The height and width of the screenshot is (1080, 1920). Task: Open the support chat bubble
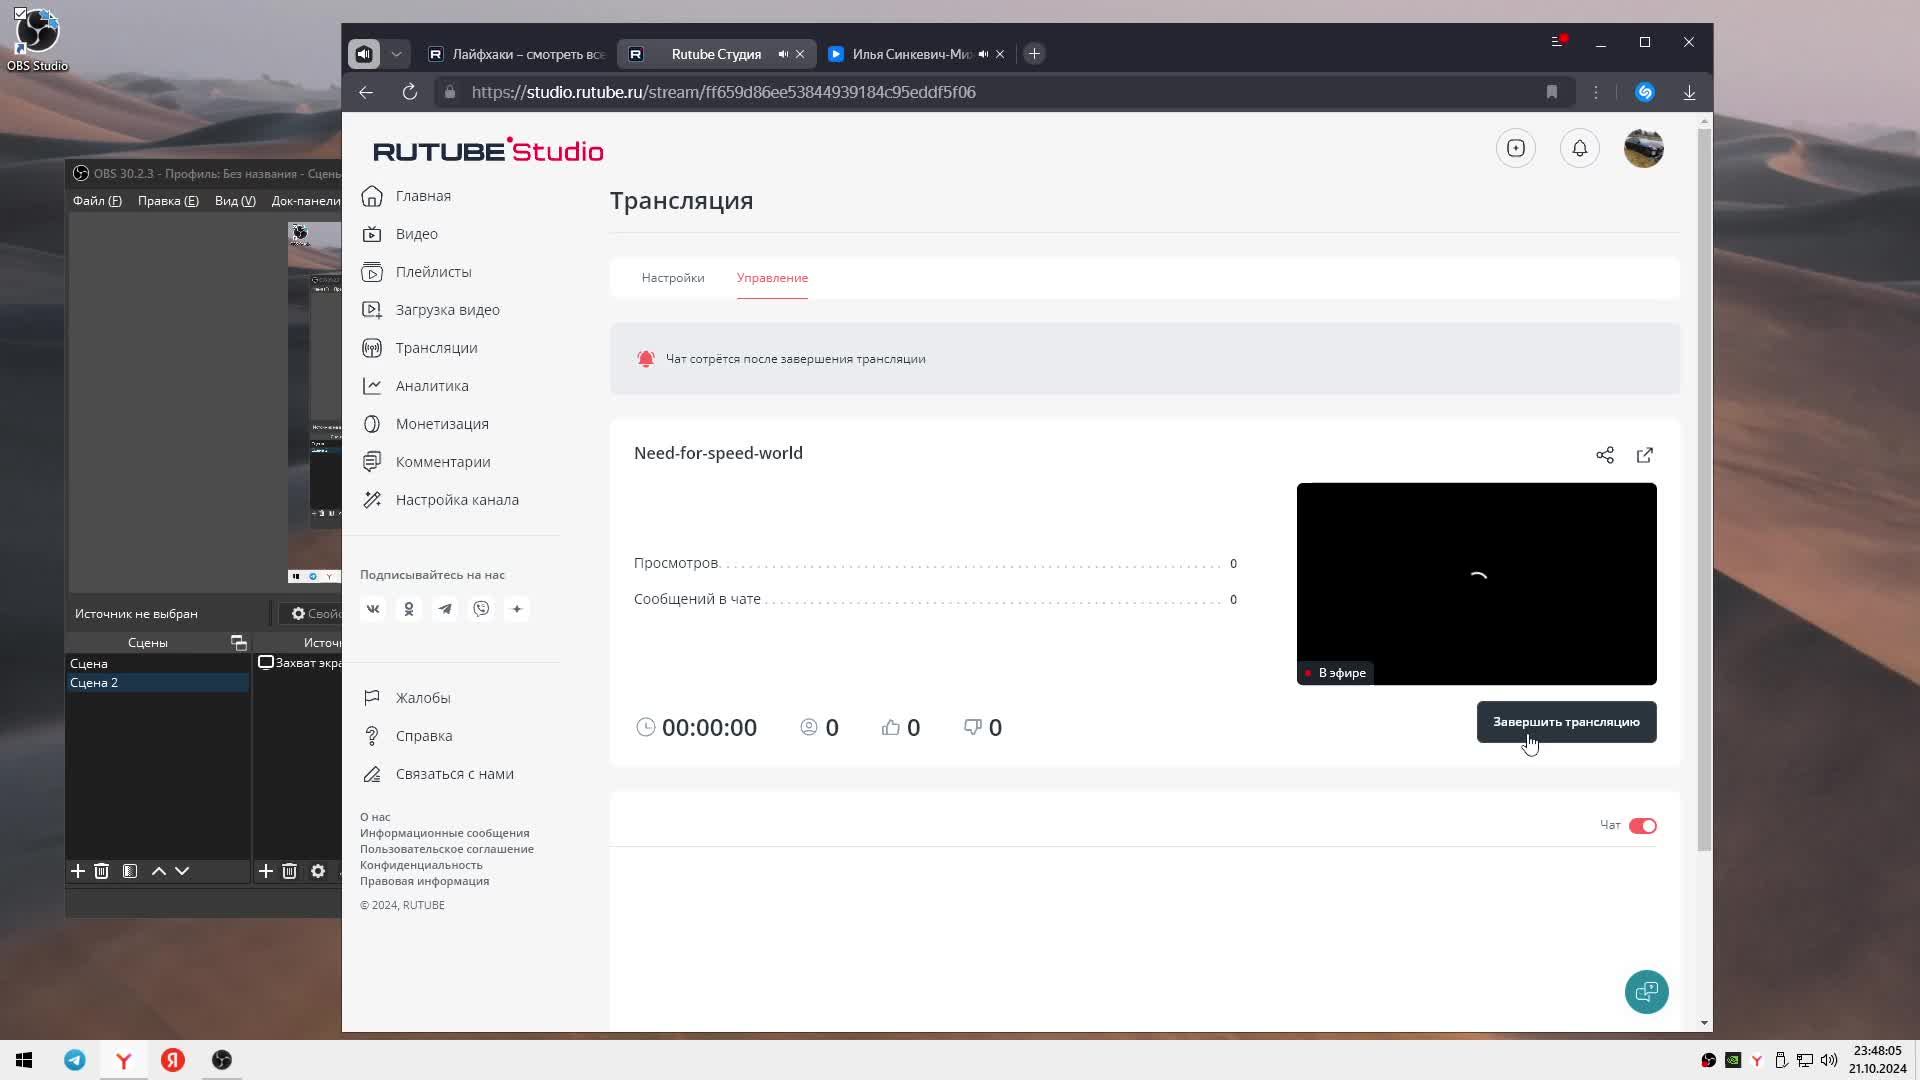pyautogui.click(x=1646, y=992)
